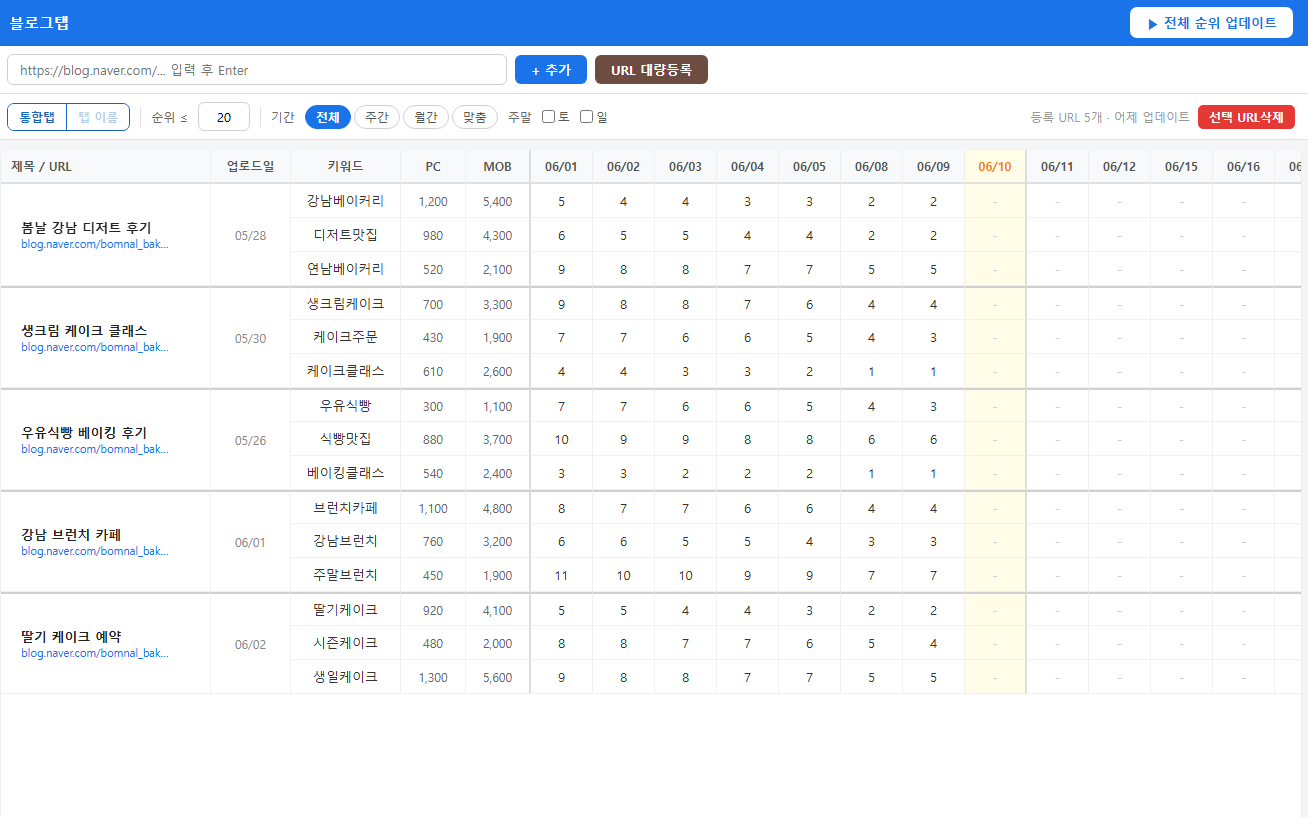Click the 업로드일 column header
The image size is (1308, 817).
coord(251,167)
